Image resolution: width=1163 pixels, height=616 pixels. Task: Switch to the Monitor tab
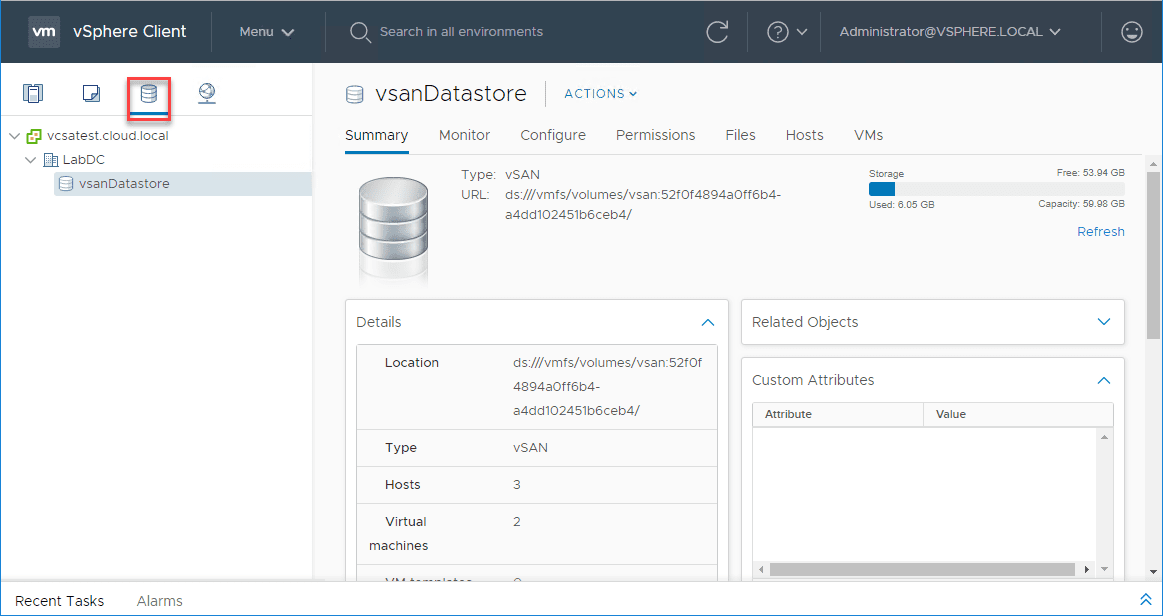464,135
